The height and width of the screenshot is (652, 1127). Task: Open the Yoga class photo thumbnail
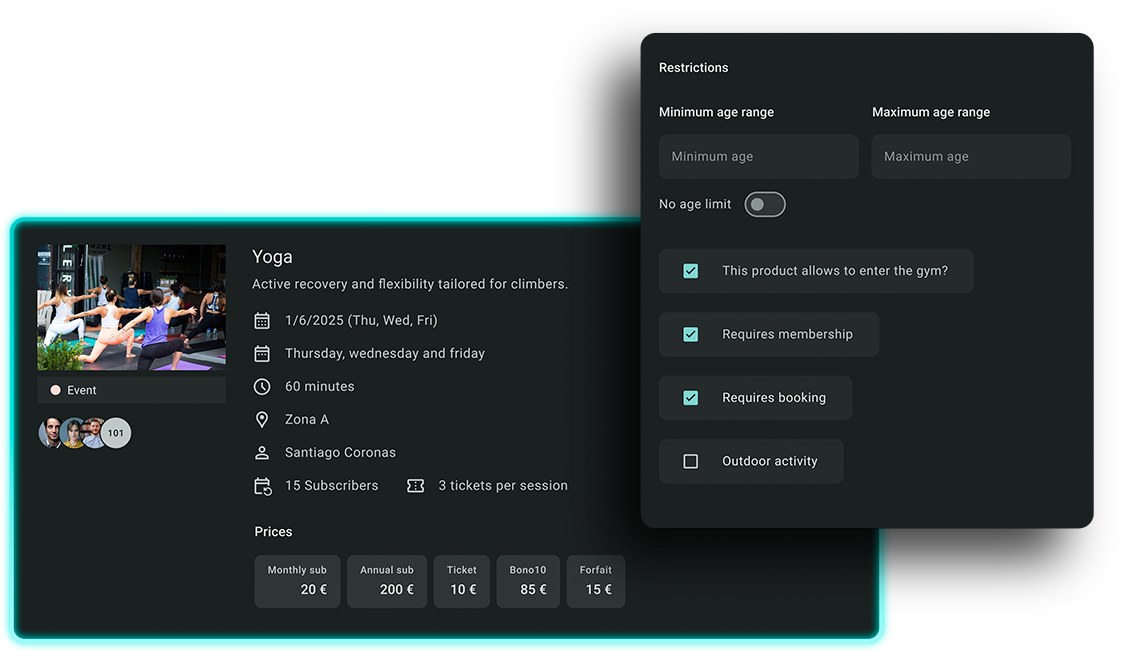131,308
